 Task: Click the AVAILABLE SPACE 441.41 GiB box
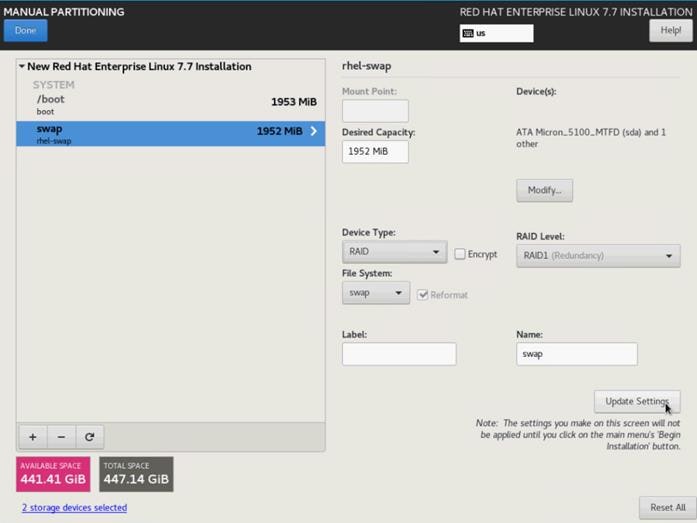(53, 474)
